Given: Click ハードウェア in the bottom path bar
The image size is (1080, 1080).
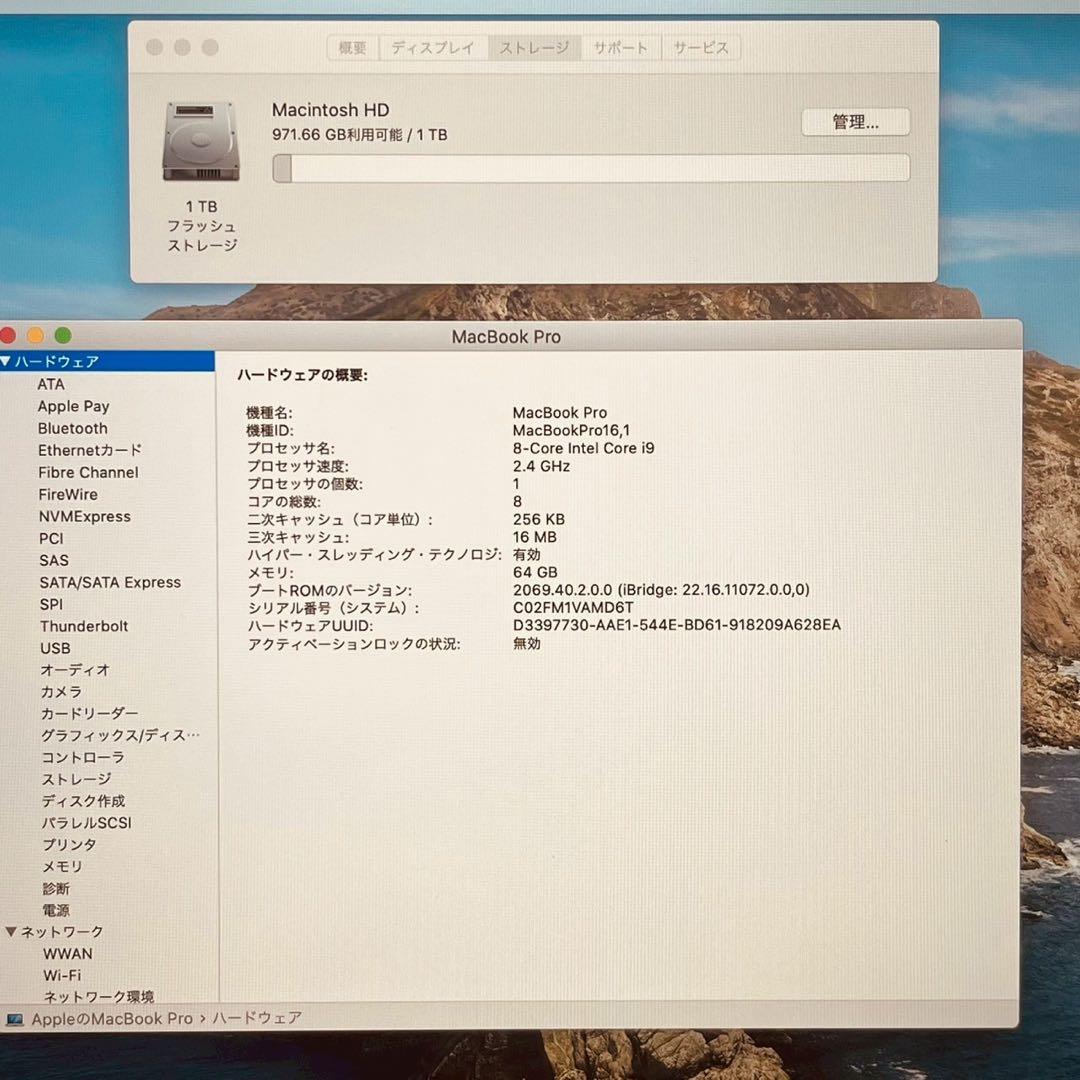Looking at the screenshot, I should pyautogui.click(x=258, y=1018).
